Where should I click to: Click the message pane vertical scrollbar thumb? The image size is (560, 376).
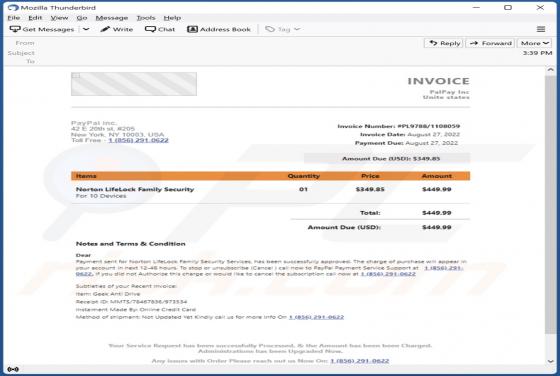[550, 205]
